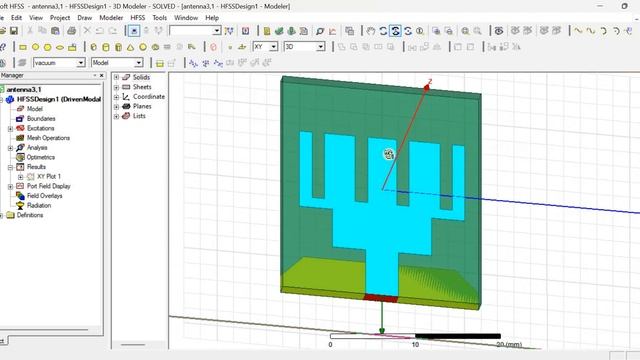Image resolution: width=640 pixels, height=360 pixels.
Task: Click the yellow grid plane icon beside Model dropdown
Action: click(x=160, y=63)
